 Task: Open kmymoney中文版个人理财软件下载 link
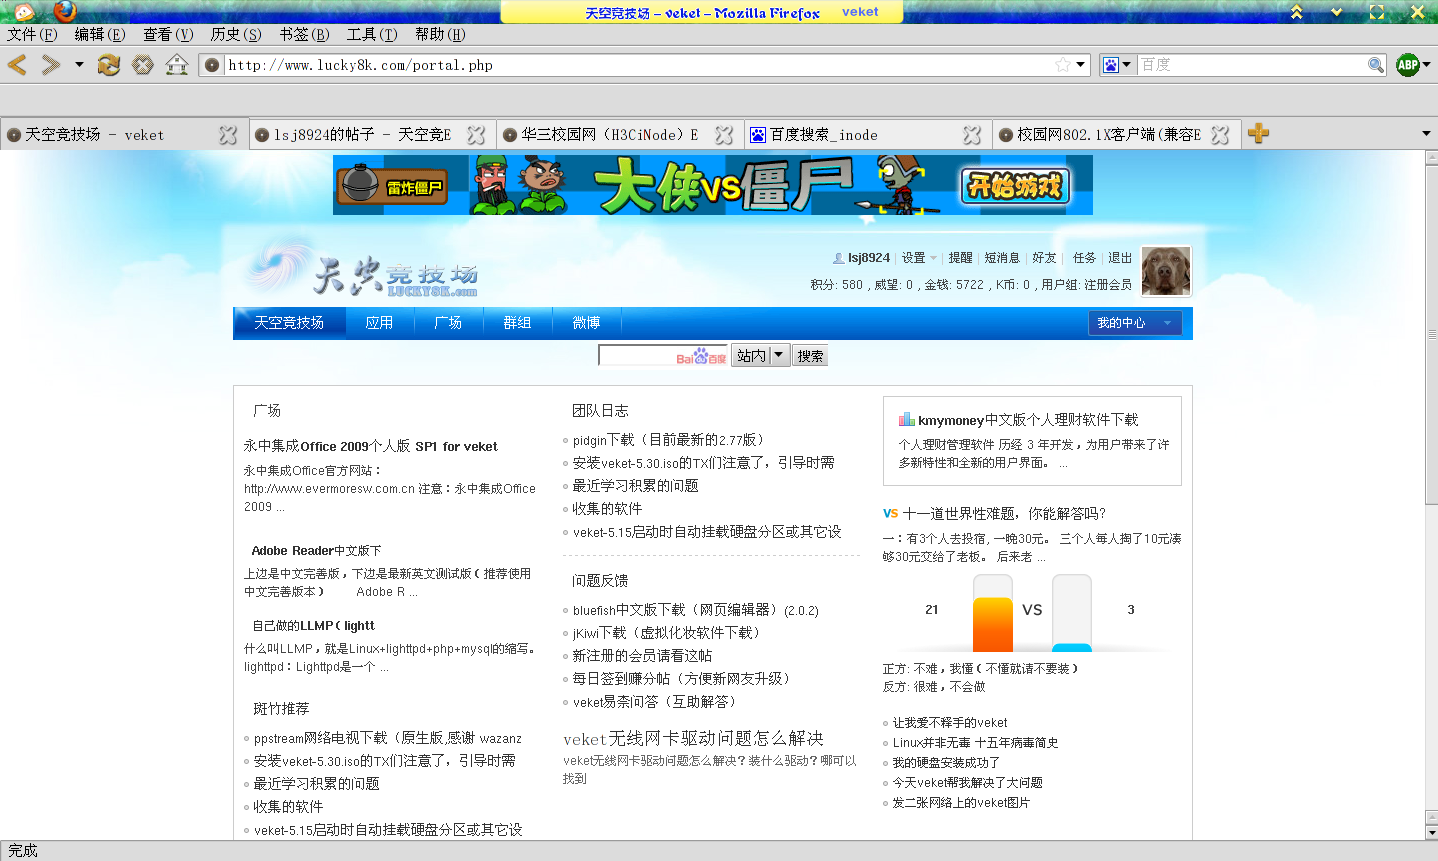point(1028,420)
